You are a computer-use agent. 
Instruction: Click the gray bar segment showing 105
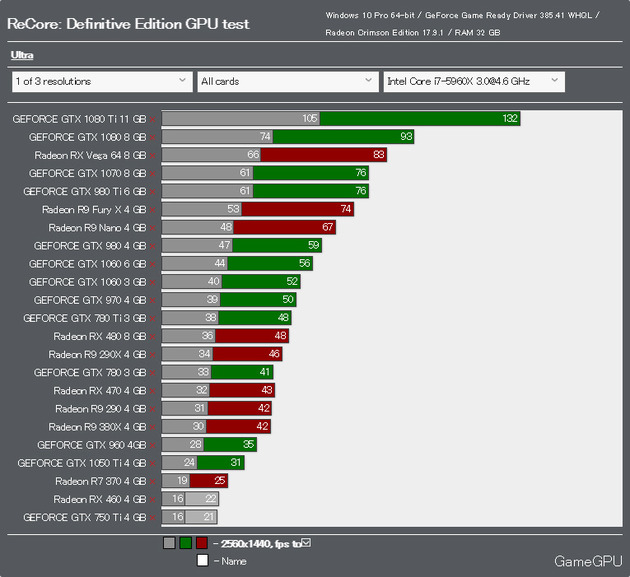pos(241,119)
